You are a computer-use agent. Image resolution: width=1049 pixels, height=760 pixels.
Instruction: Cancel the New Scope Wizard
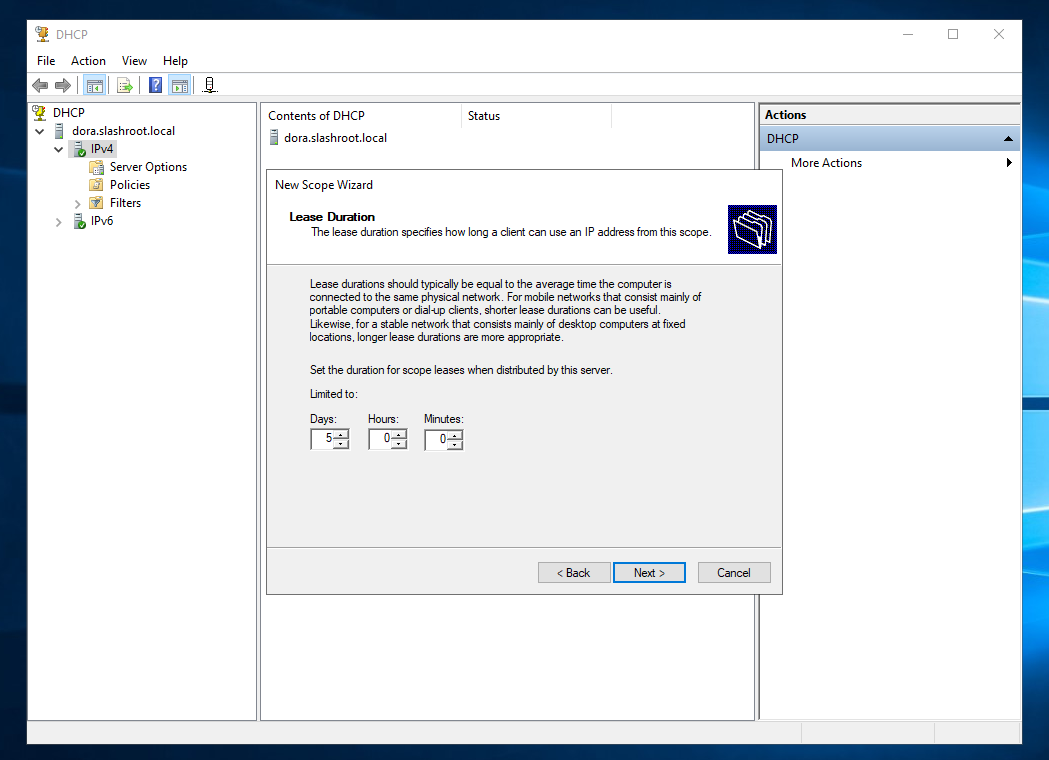pyautogui.click(x=733, y=573)
